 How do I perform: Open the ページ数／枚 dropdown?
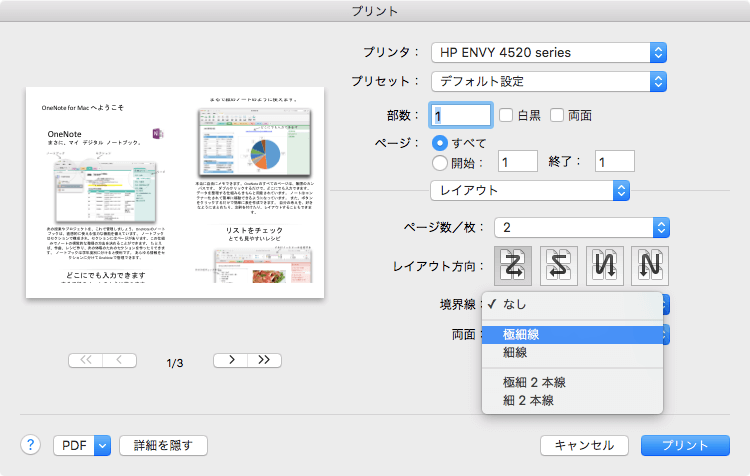582,227
